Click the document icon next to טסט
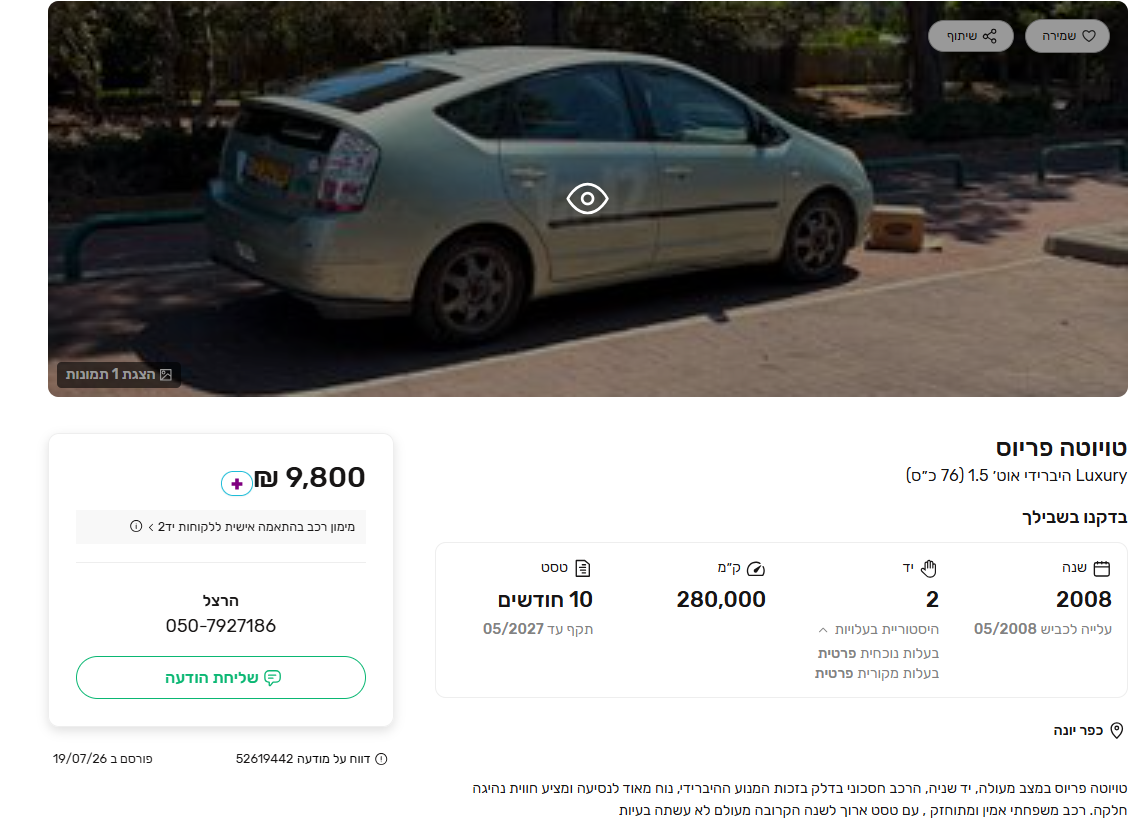The width and height of the screenshot is (1134, 828). tap(583, 568)
